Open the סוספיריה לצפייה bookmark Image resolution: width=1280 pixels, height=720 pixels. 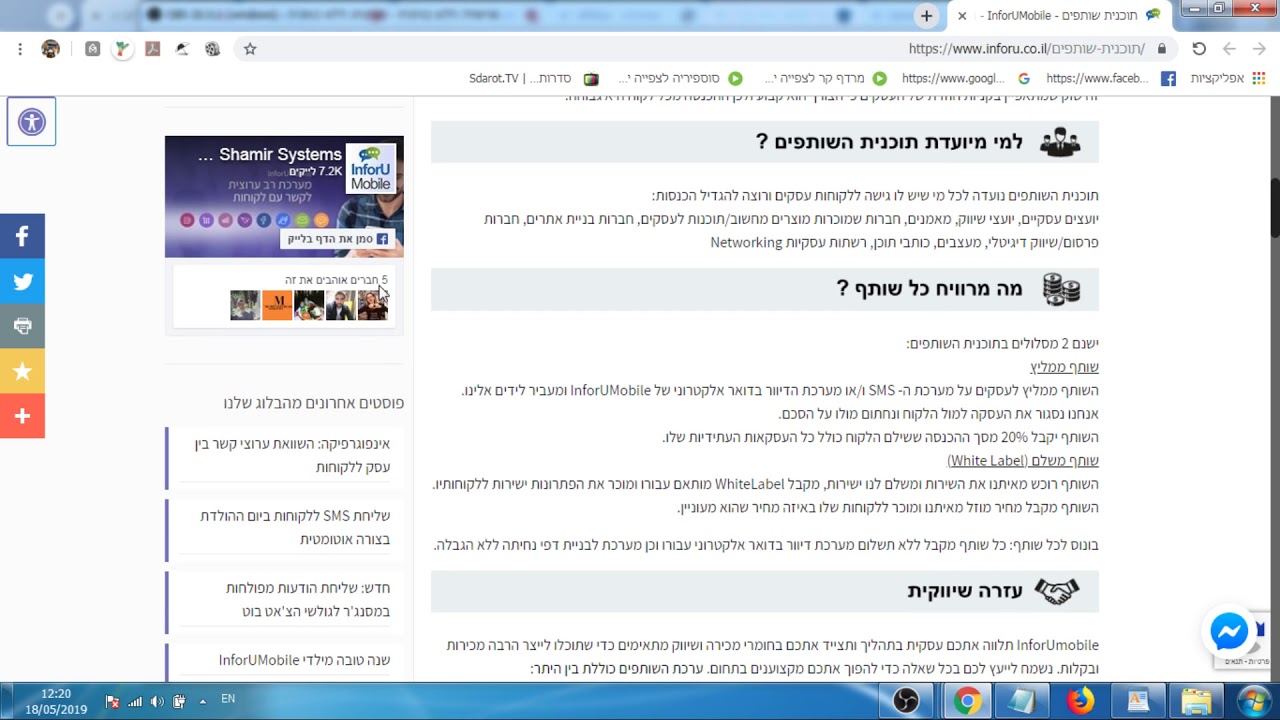point(680,78)
